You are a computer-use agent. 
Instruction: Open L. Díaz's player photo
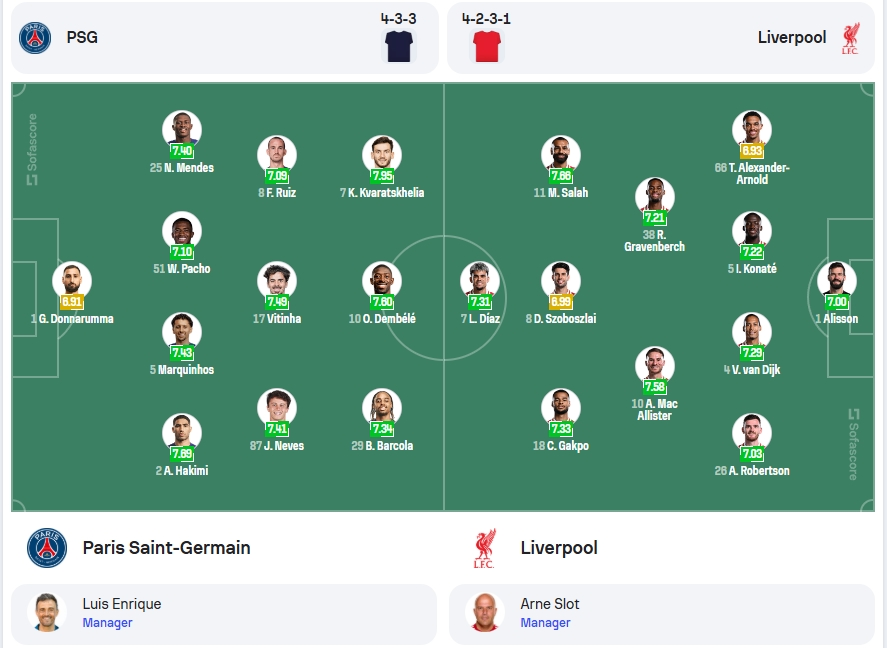(480, 281)
